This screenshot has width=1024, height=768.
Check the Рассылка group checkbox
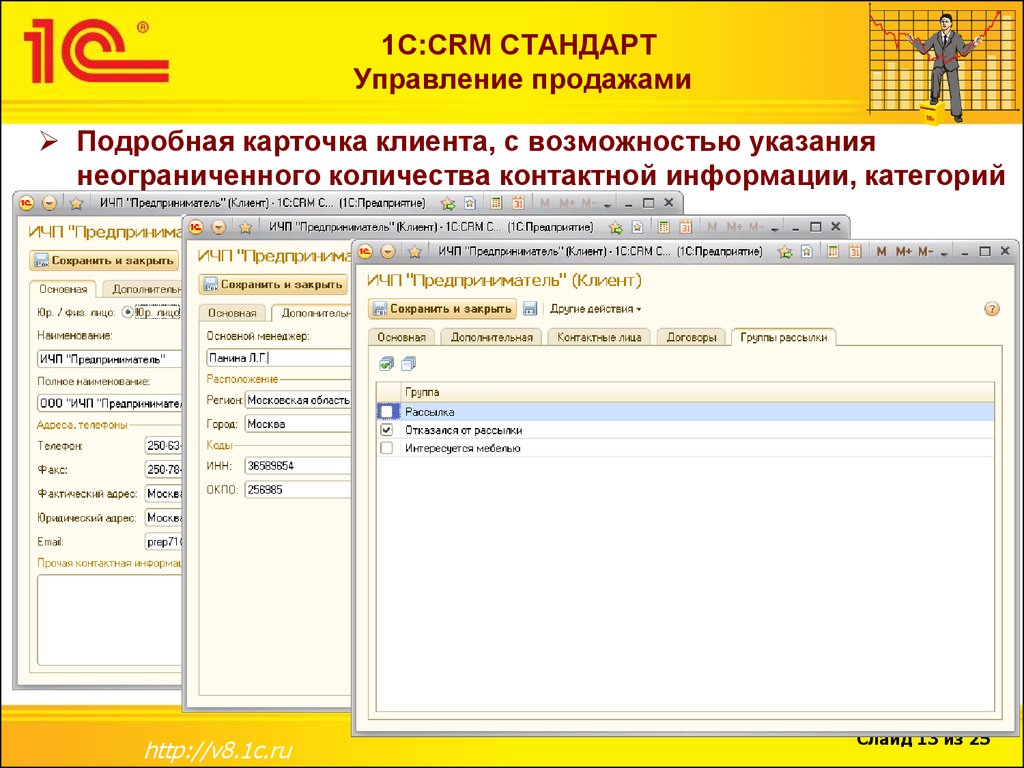(387, 411)
